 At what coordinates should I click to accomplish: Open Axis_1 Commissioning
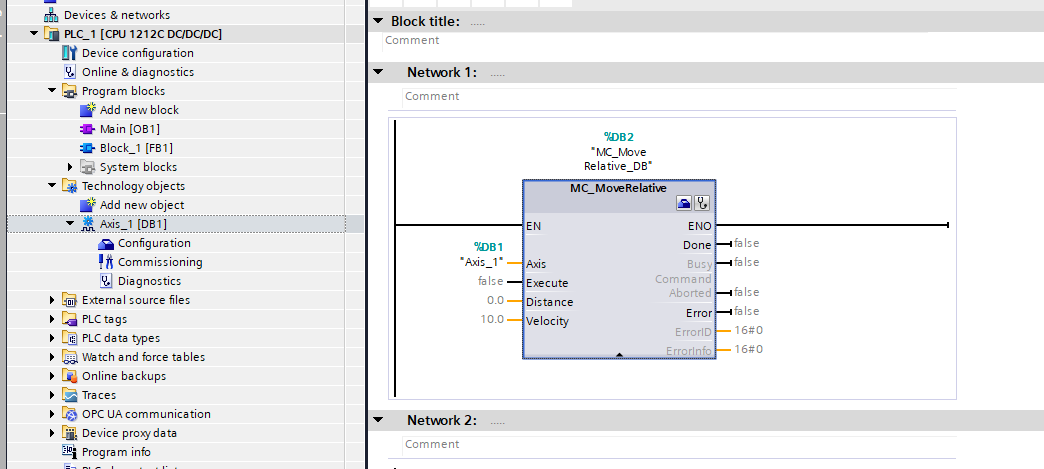tap(160, 262)
